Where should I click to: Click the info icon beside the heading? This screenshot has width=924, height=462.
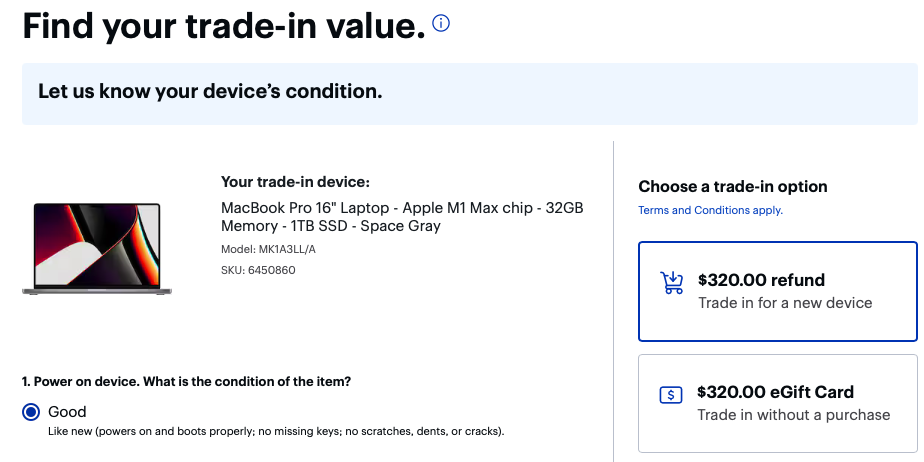click(440, 23)
